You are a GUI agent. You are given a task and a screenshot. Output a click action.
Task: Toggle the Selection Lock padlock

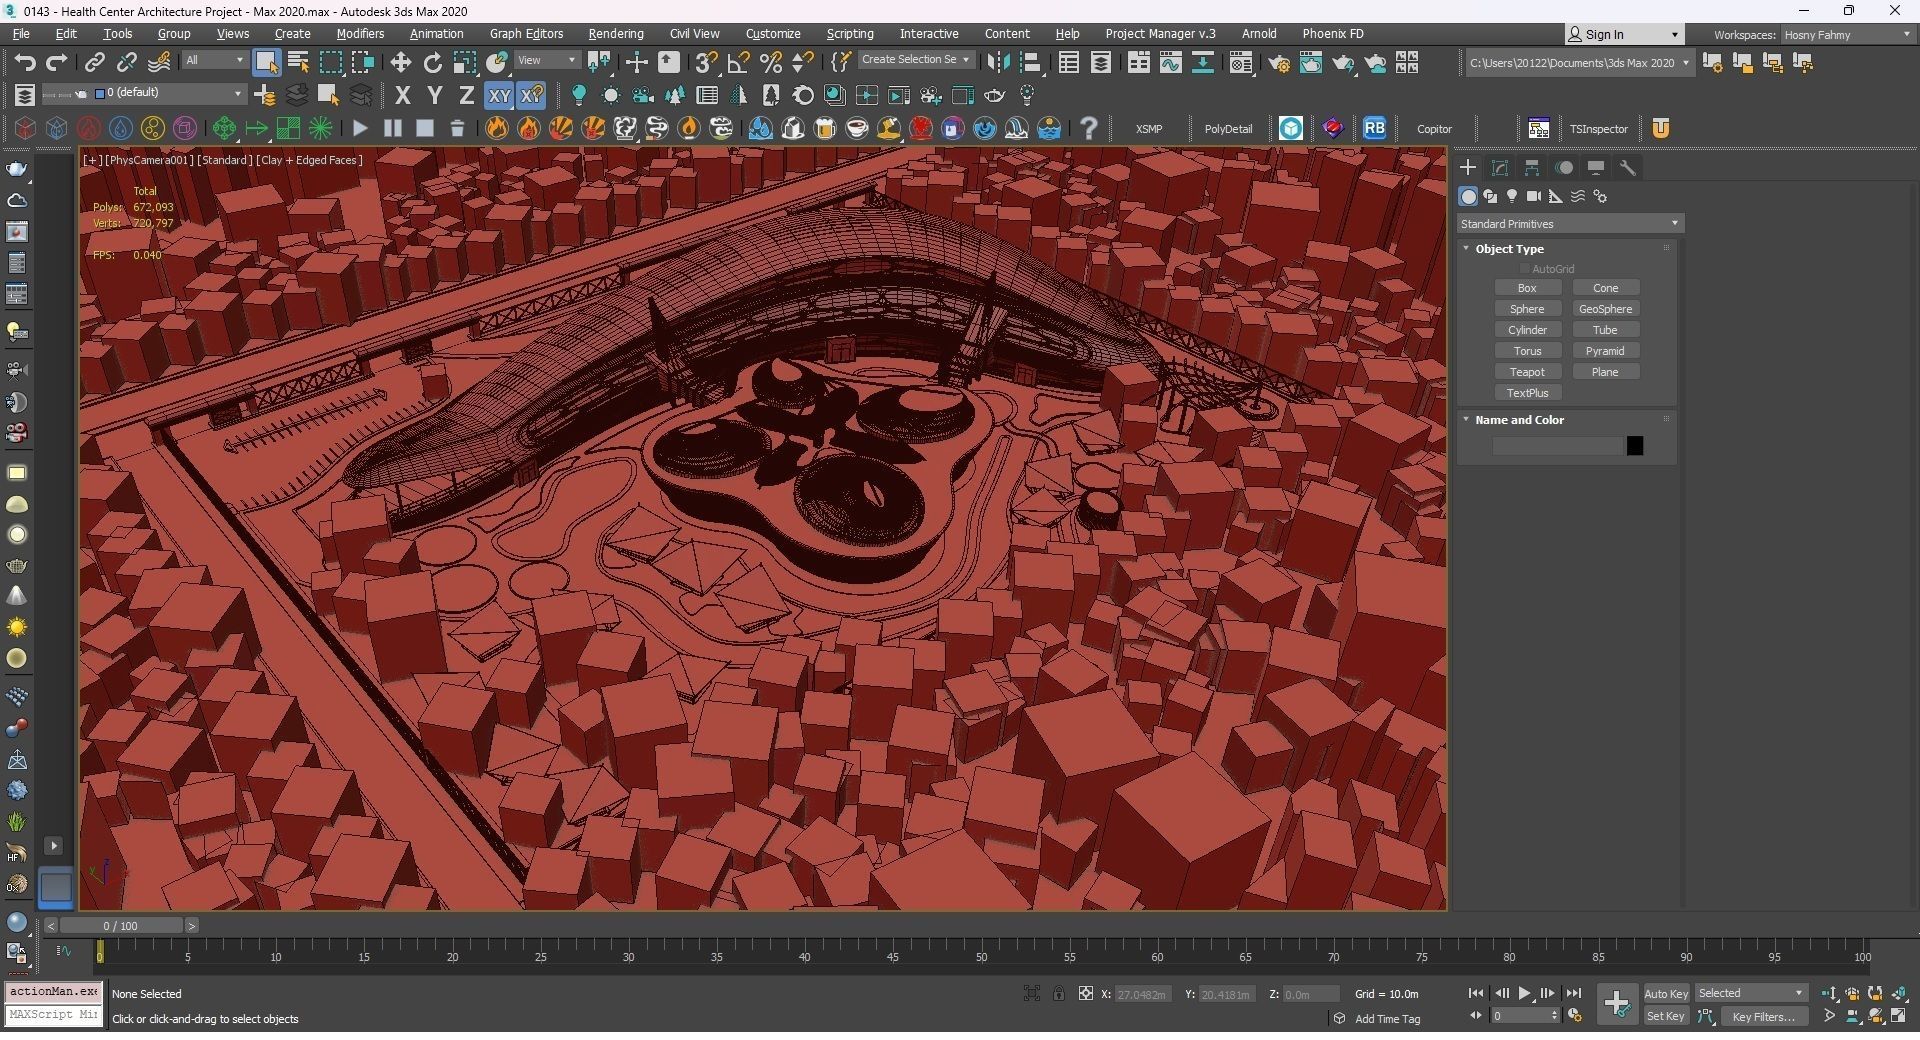1059,994
